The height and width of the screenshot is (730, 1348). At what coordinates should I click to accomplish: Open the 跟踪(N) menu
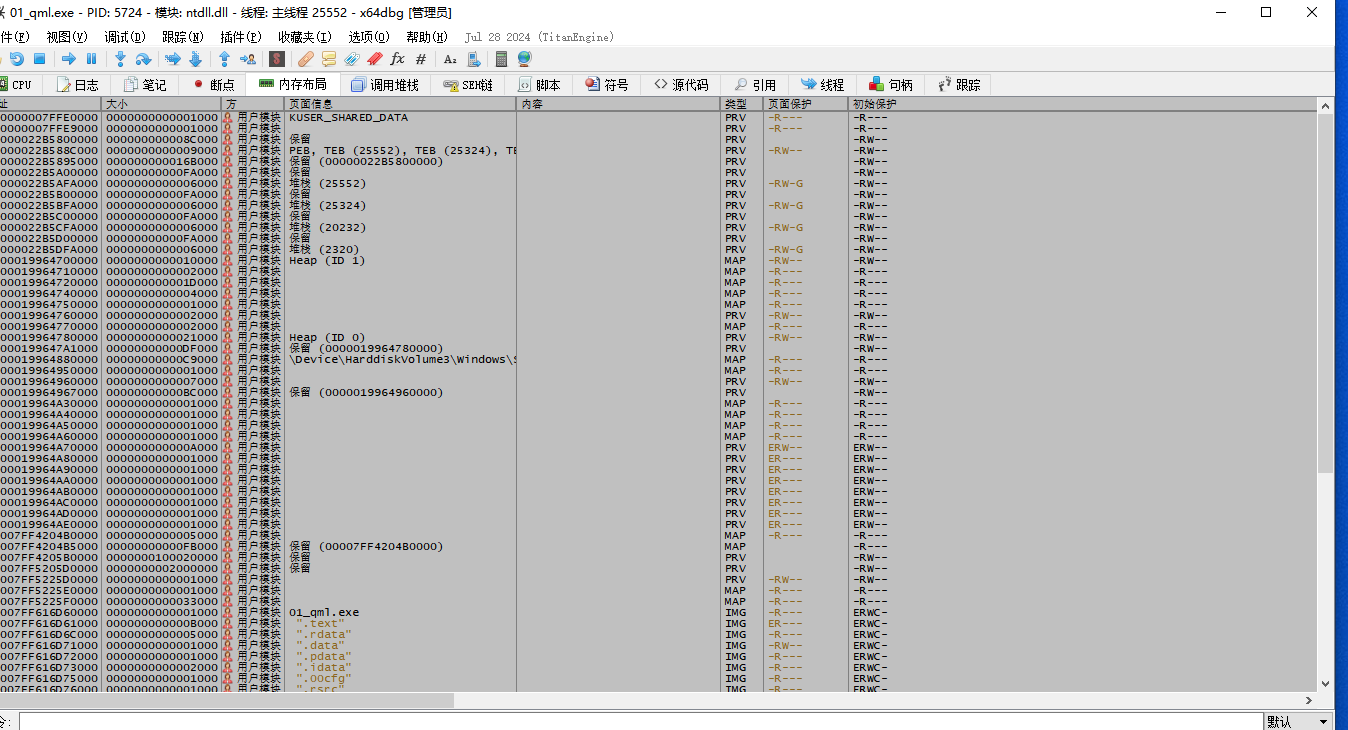coord(183,37)
